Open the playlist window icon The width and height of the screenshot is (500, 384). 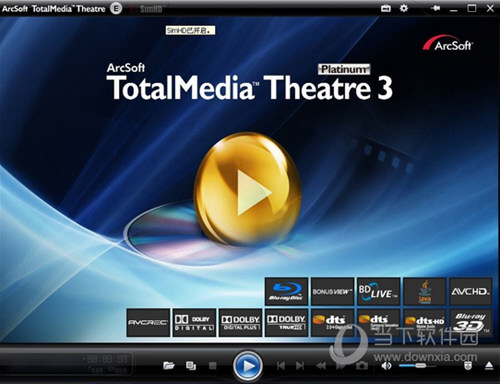pyautogui.click(x=191, y=366)
